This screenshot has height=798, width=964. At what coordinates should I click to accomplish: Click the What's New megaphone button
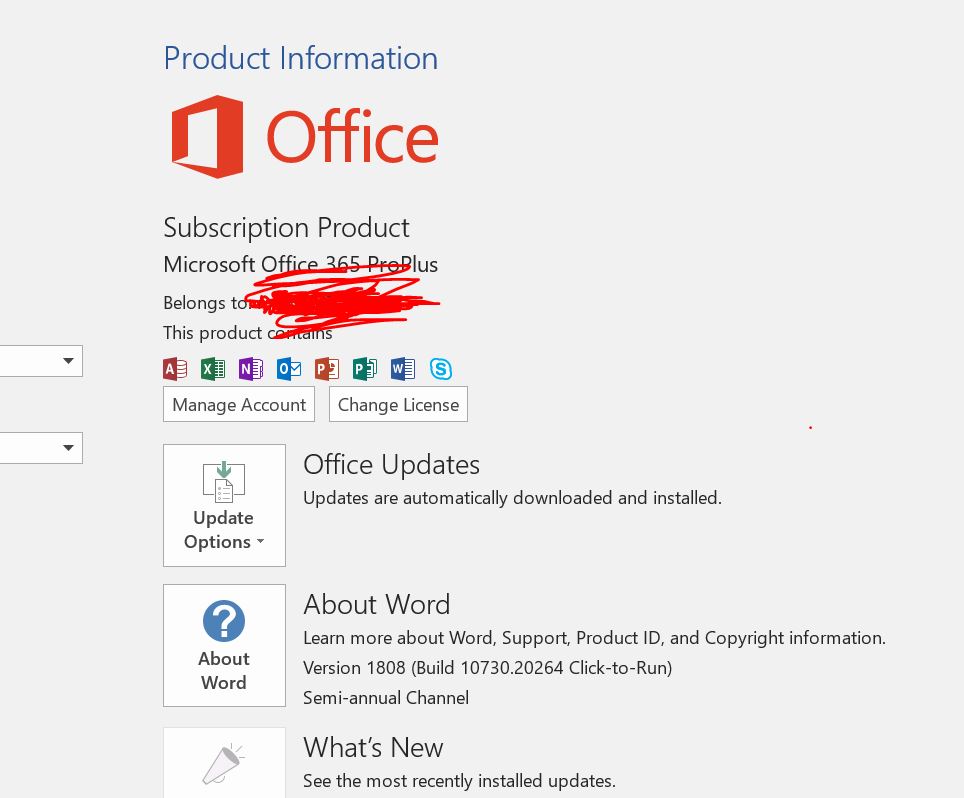[x=224, y=764]
